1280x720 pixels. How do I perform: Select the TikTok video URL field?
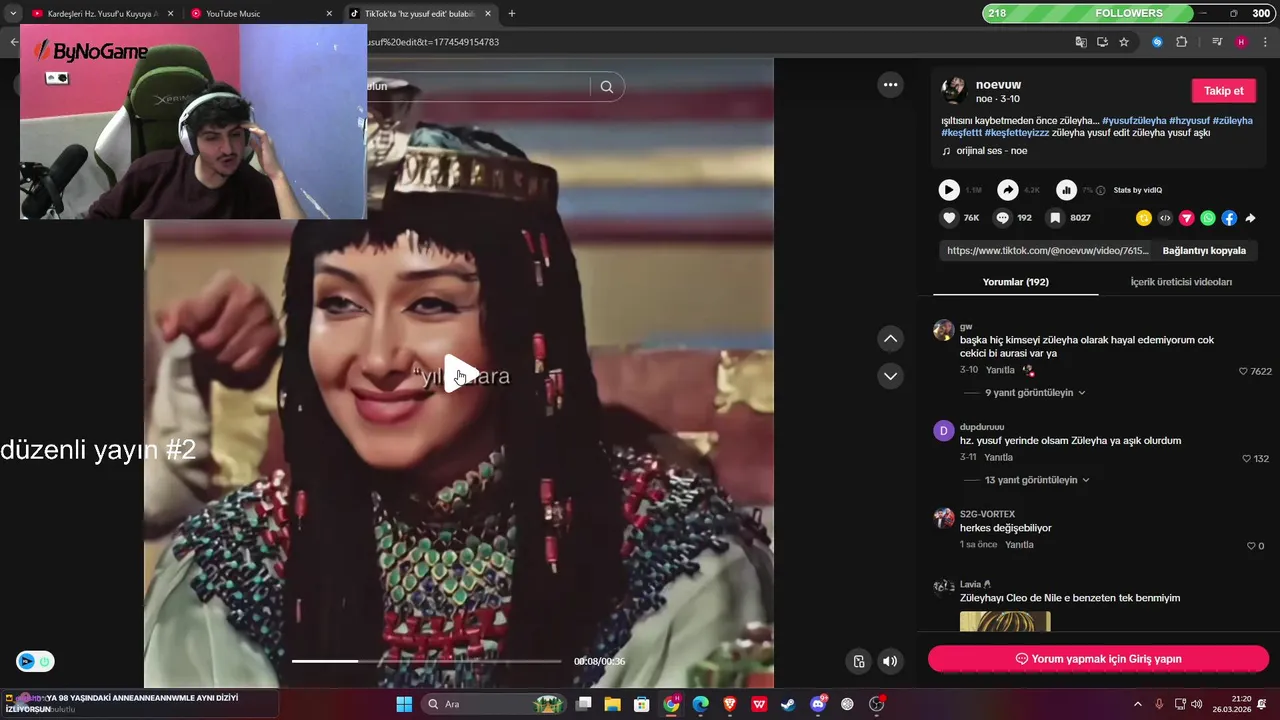1047,251
